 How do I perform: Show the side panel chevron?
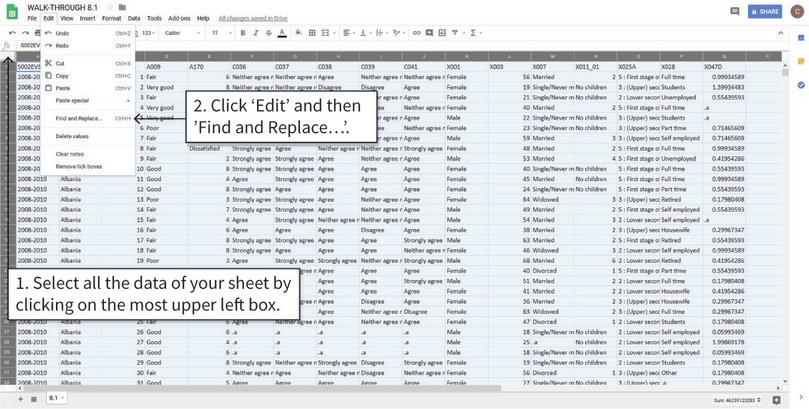click(x=801, y=397)
